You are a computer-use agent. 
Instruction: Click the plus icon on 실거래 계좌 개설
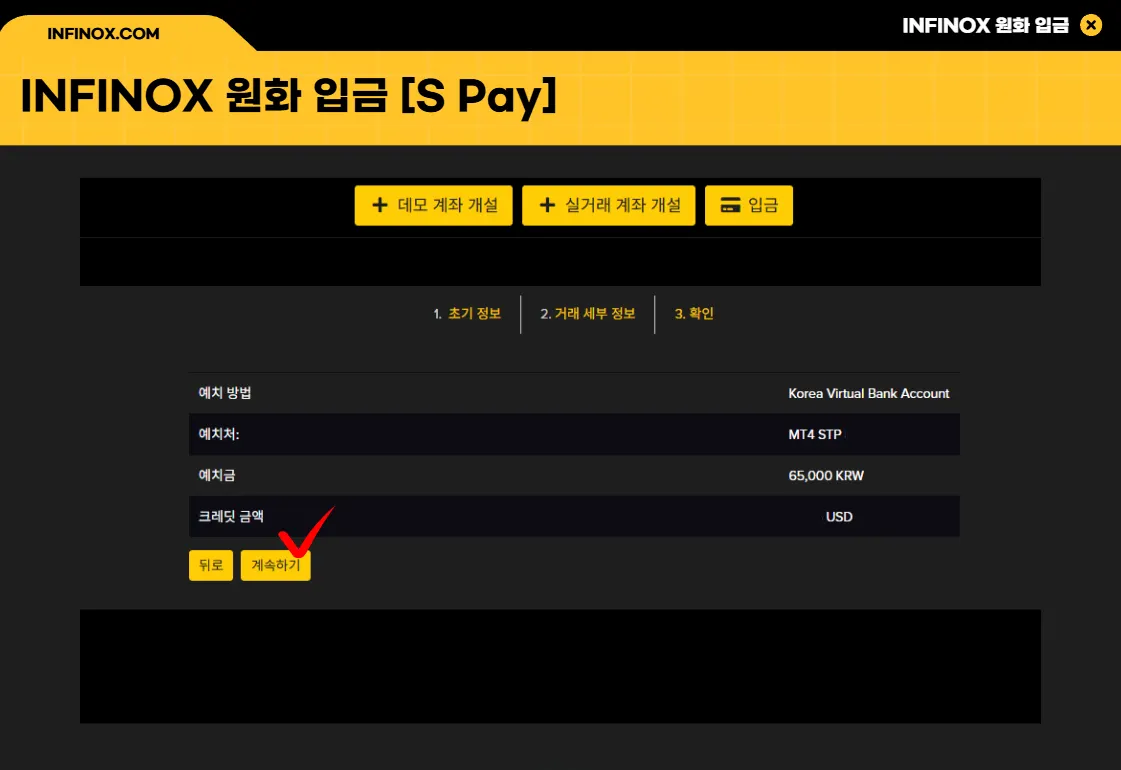point(547,205)
